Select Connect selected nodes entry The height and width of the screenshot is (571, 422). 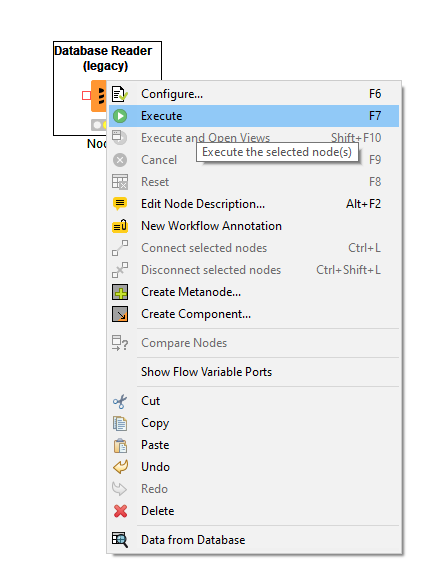click(x=254, y=248)
